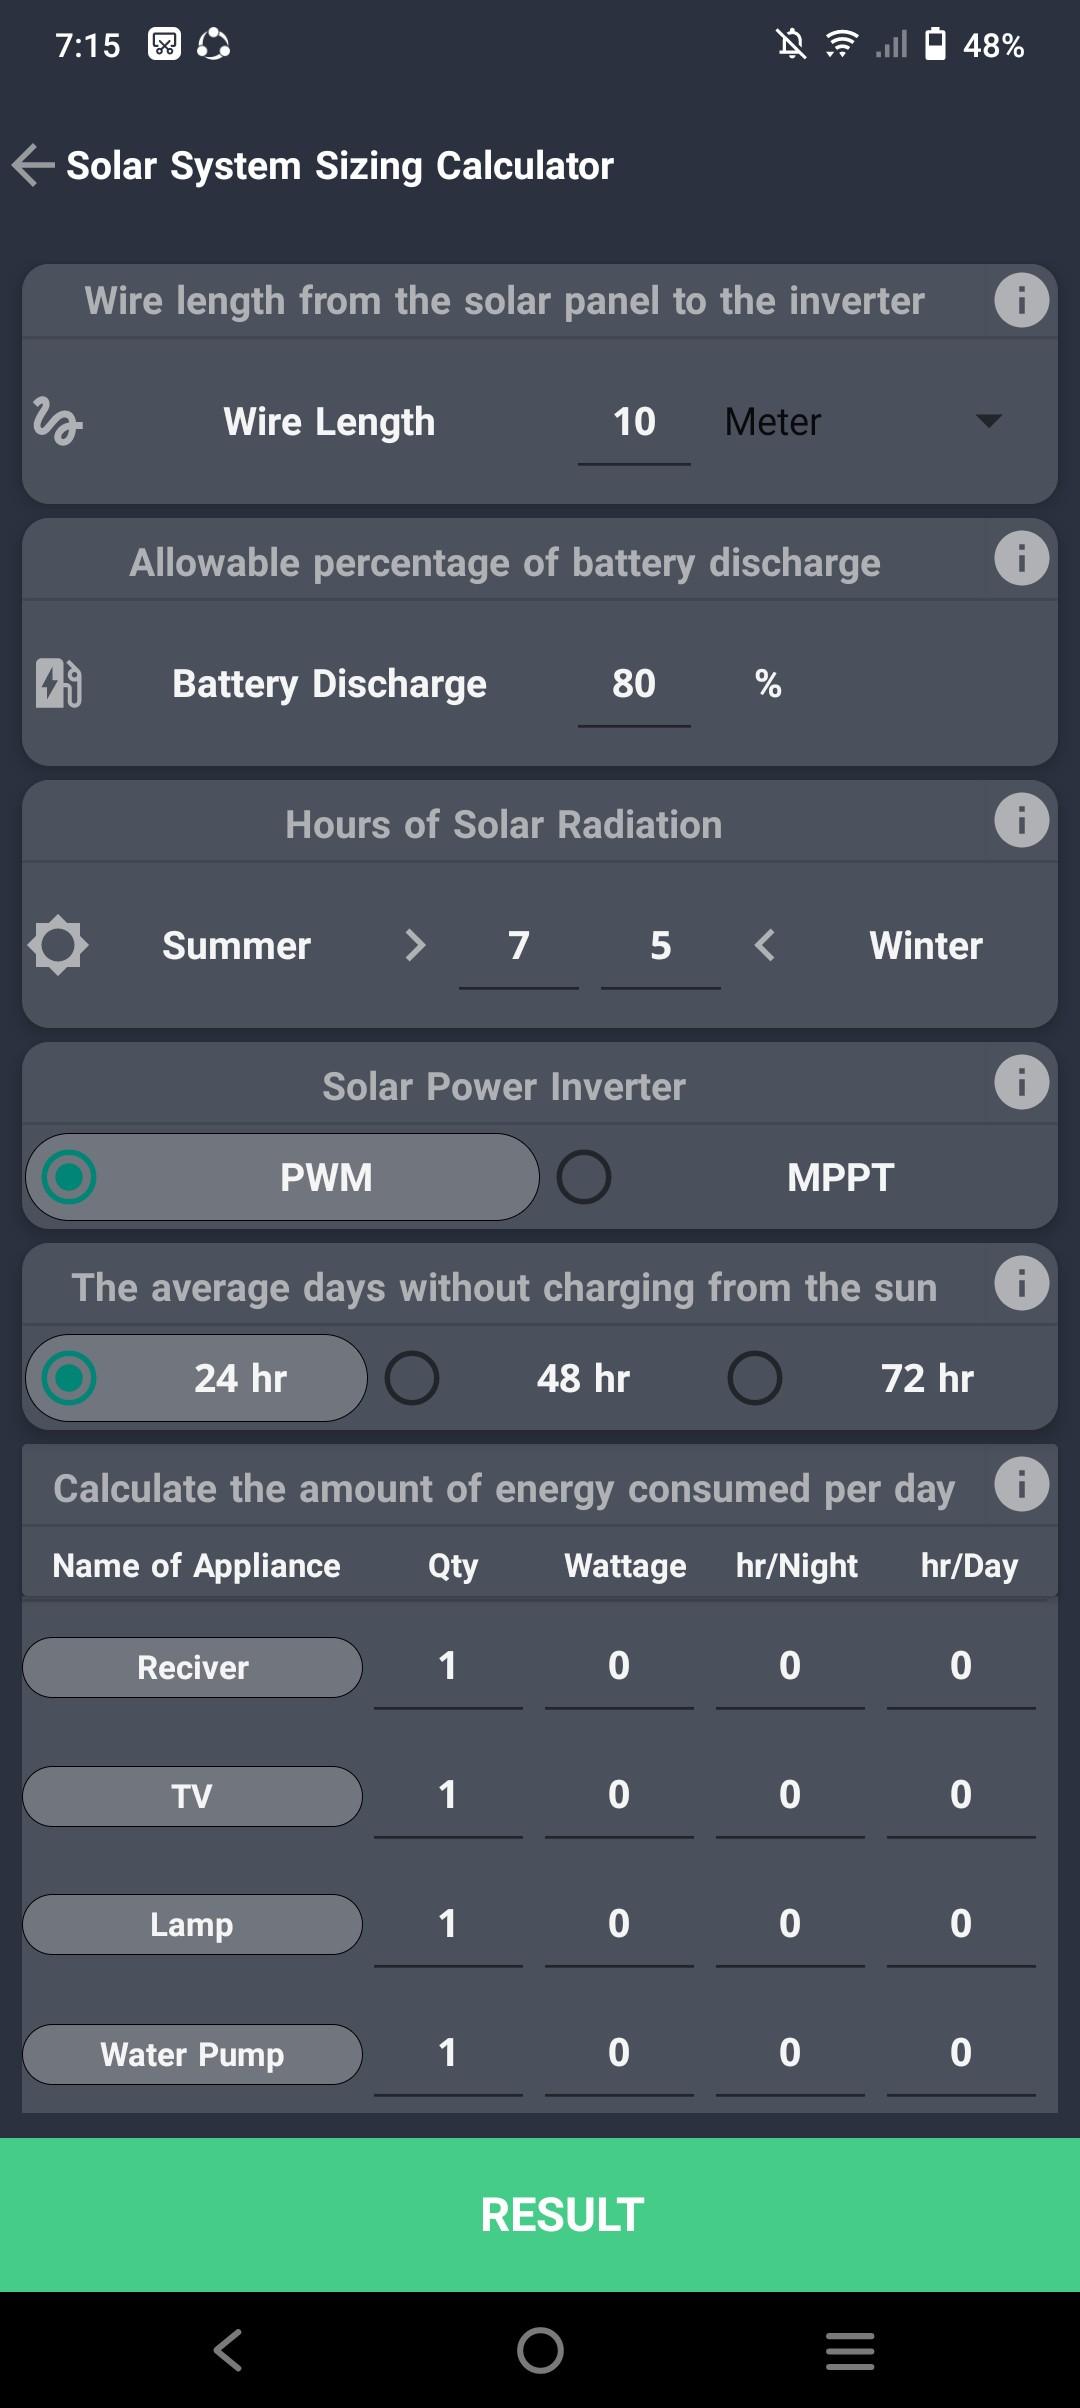Tap the Summer solar hours field
Viewport: 1080px width, 2408px height.
(x=518, y=946)
